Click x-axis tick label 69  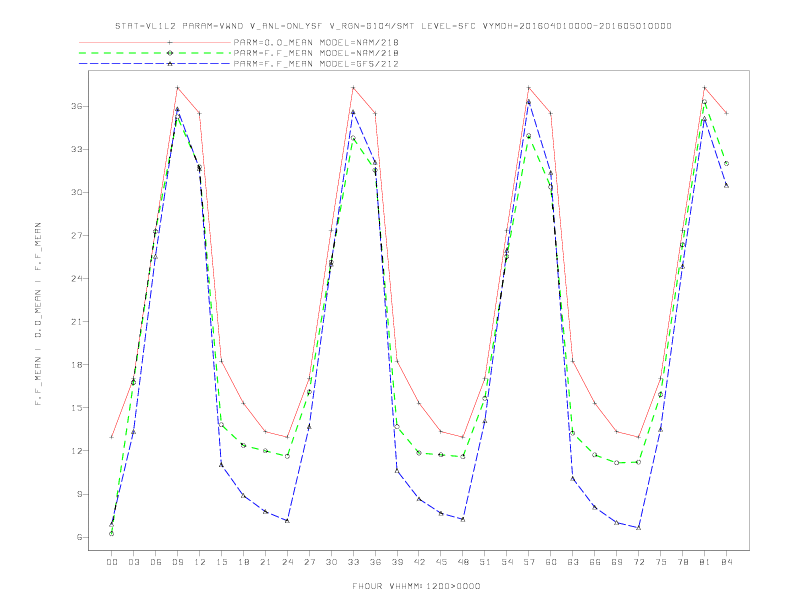click(x=617, y=562)
